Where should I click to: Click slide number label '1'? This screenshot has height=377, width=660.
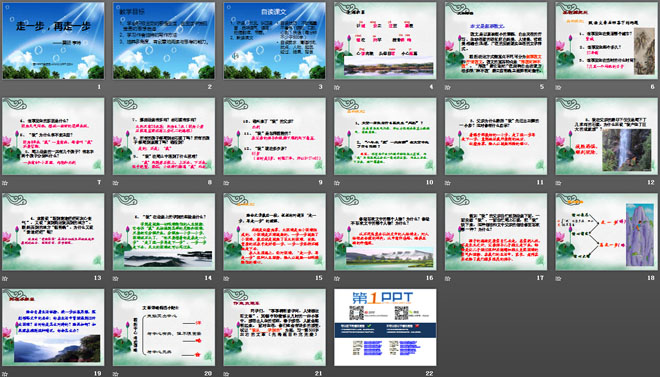point(99,87)
